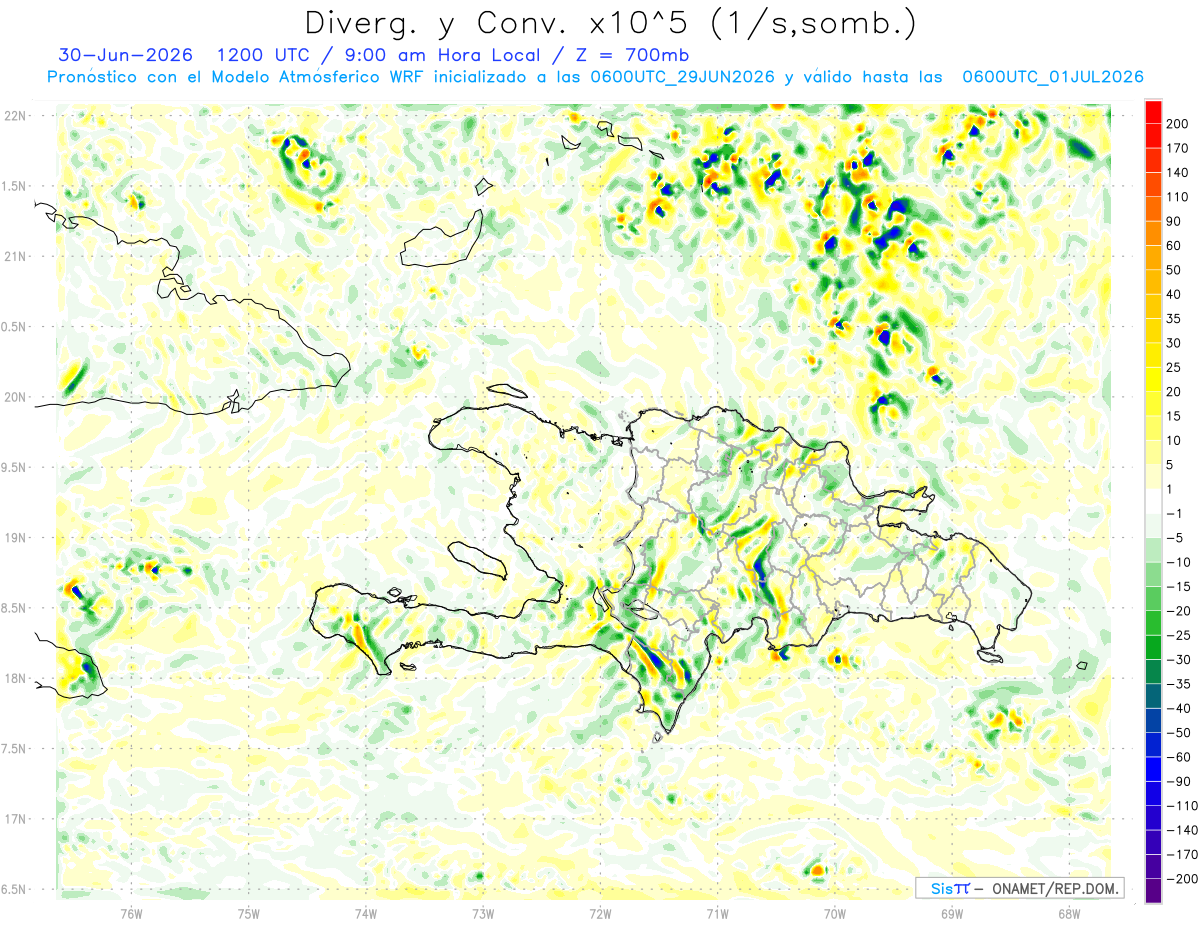This screenshot has height=927, width=1200.
Task: Click the 20N latitude label
Action: click(x=15, y=397)
